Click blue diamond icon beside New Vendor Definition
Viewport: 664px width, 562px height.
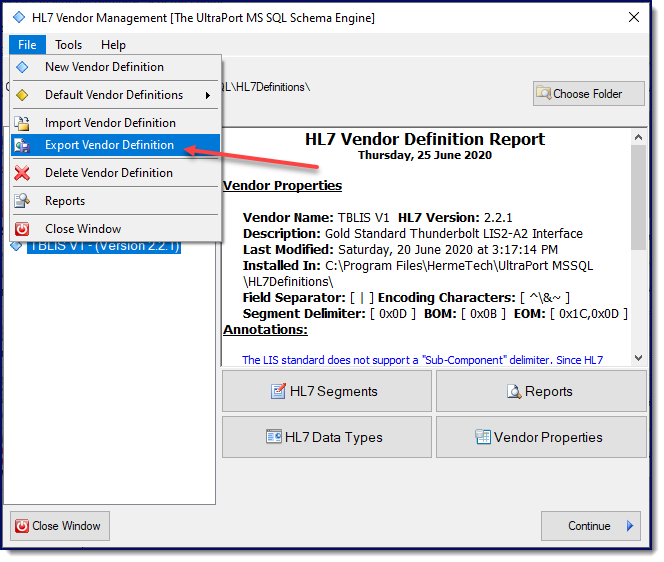22,67
